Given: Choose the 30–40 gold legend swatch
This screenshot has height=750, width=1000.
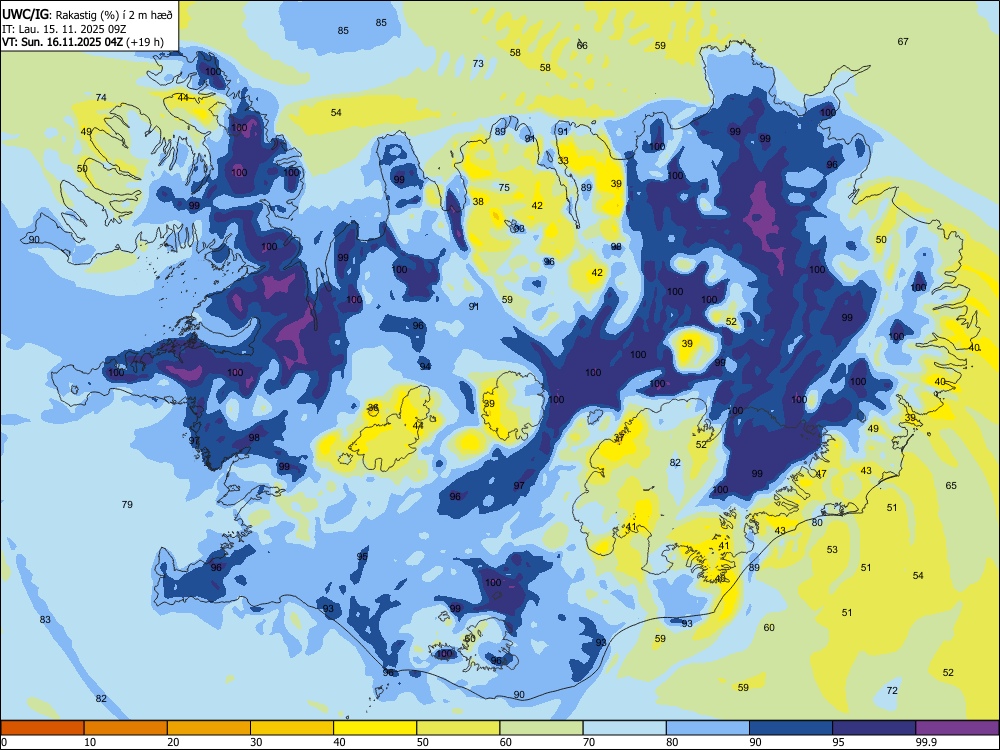Looking at the screenshot, I should pyautogui.click(x=292, y=728).
